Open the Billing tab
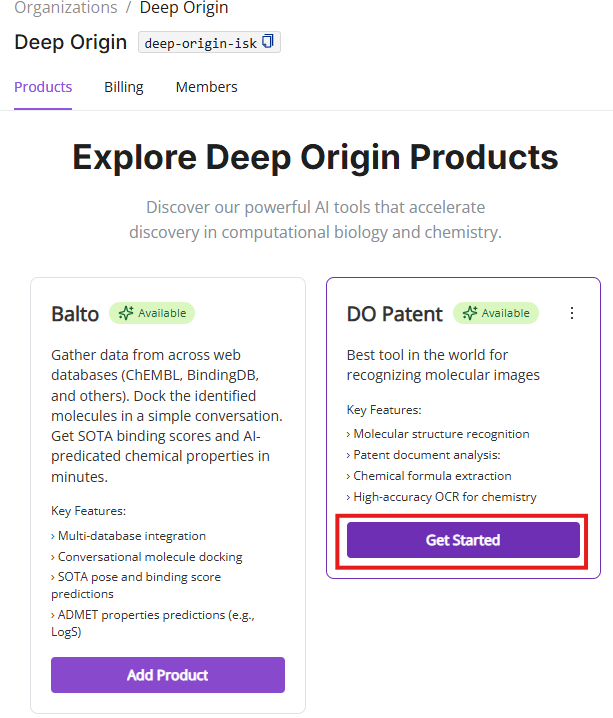Viewport: 613px width, 718px height. pyautogui.click(x=124, y=87)
